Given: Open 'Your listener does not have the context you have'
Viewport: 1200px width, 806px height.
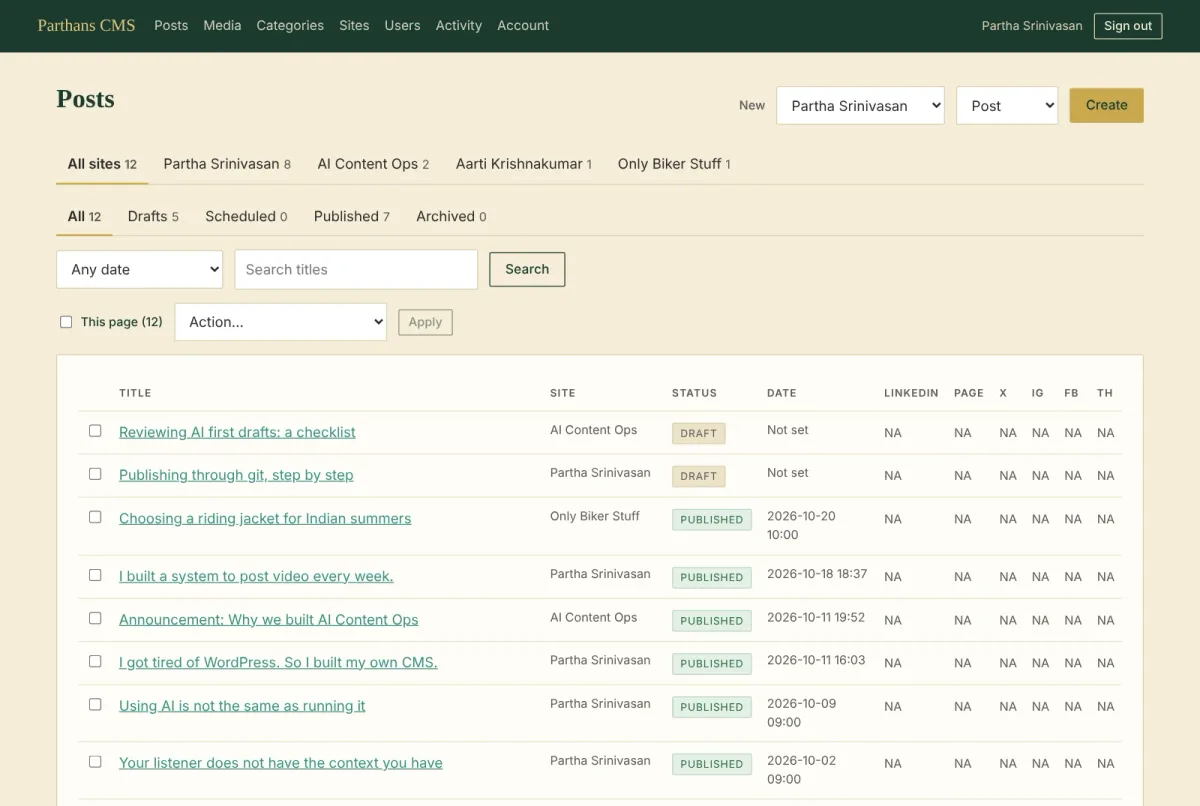Looking at the screenshot, I should (x=280, y=762).
